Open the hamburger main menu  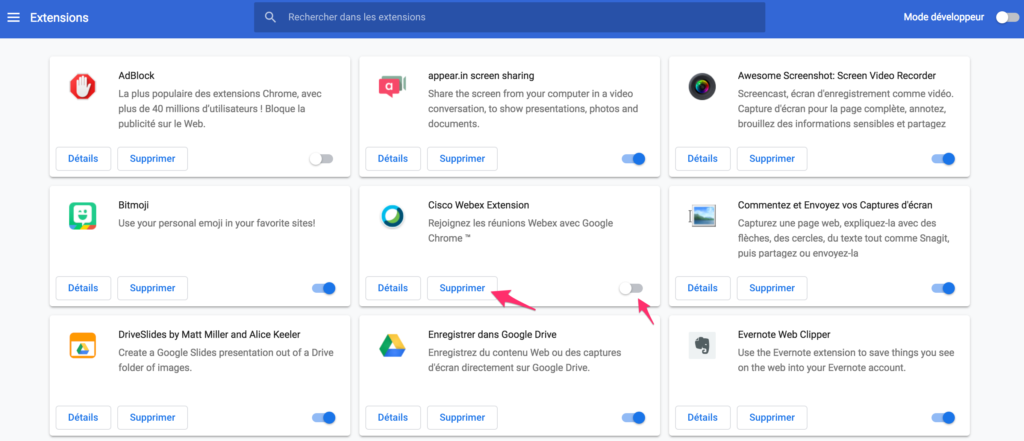[x=13, y=17]
